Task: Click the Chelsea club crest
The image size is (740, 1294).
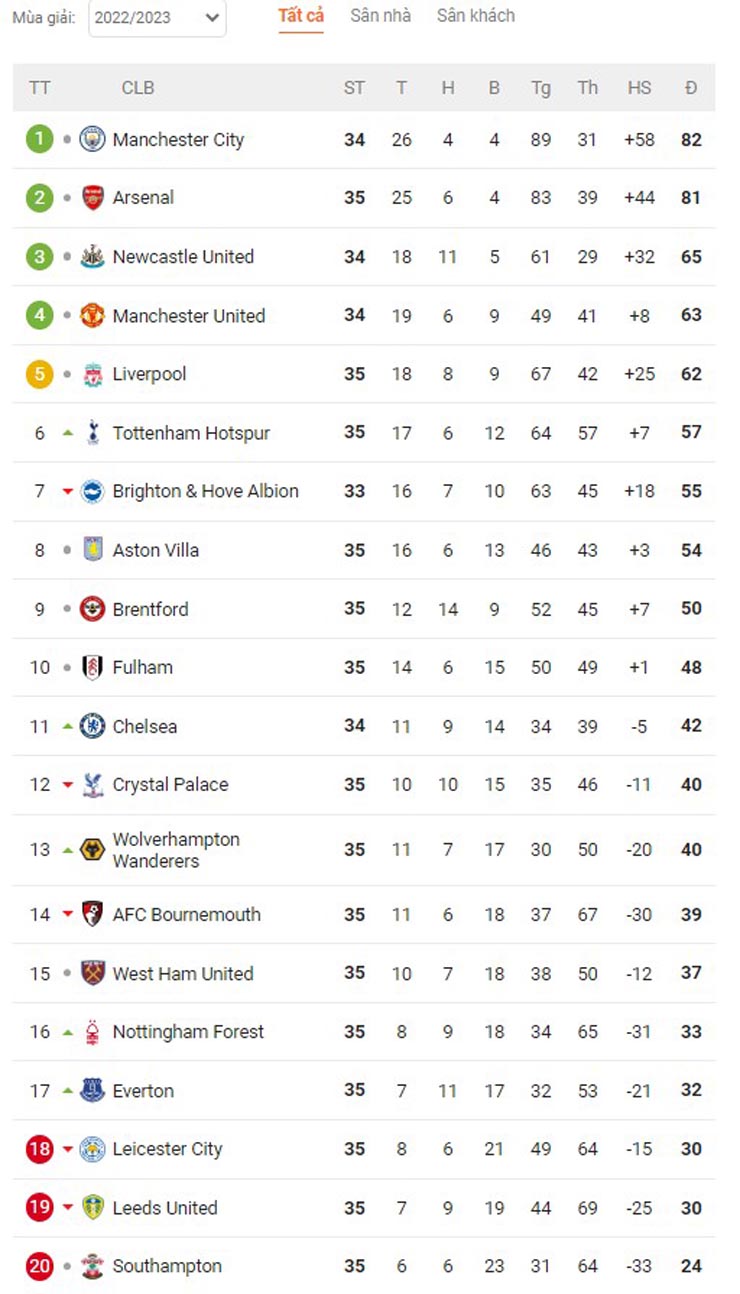Action: [x=92, y=726]
